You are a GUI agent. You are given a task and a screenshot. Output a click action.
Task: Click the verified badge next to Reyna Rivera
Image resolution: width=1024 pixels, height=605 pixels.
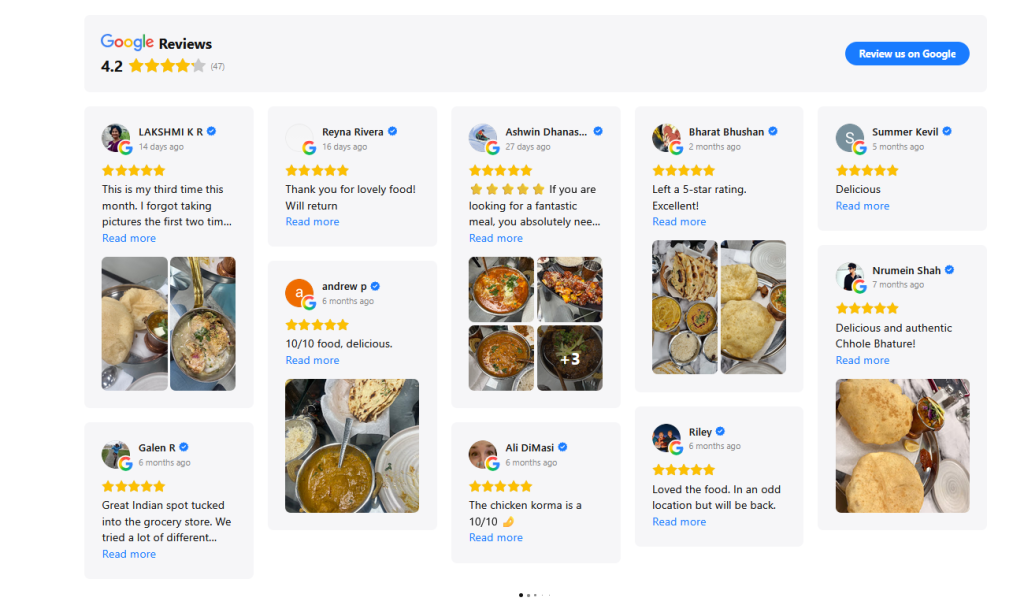(x=392, y=131)
